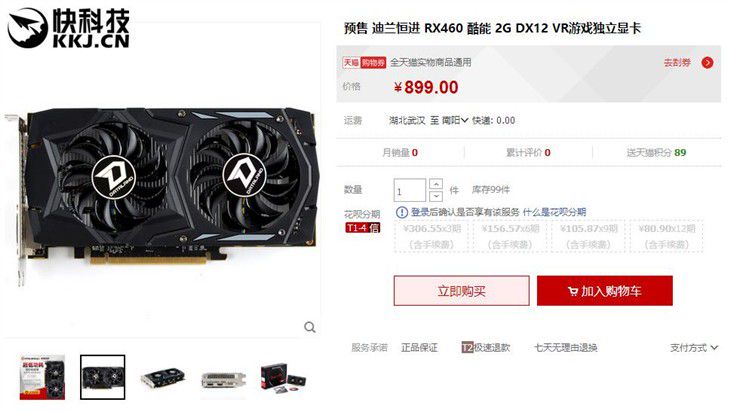
Task: Select the retail box with card thumbnail
Action: tap(283, 377)
